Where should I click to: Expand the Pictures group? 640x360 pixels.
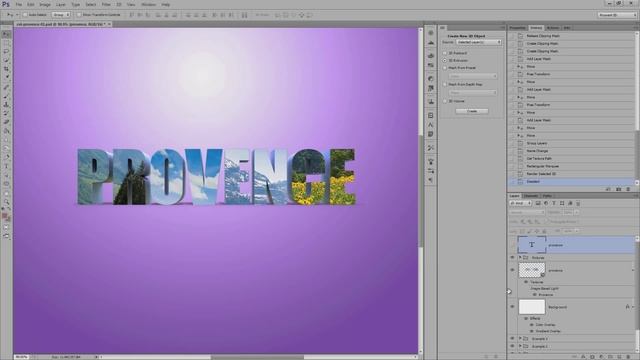click(520, 258)
